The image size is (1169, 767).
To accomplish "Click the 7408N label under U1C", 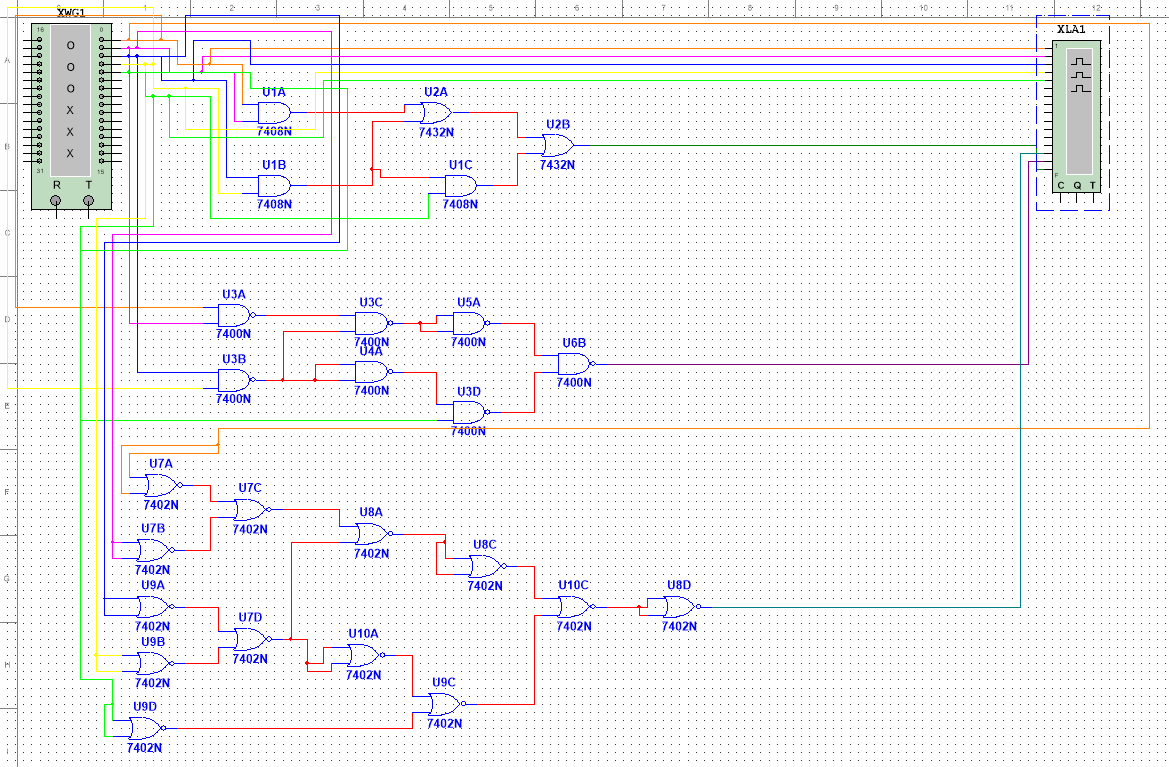I will coord(460,204).
